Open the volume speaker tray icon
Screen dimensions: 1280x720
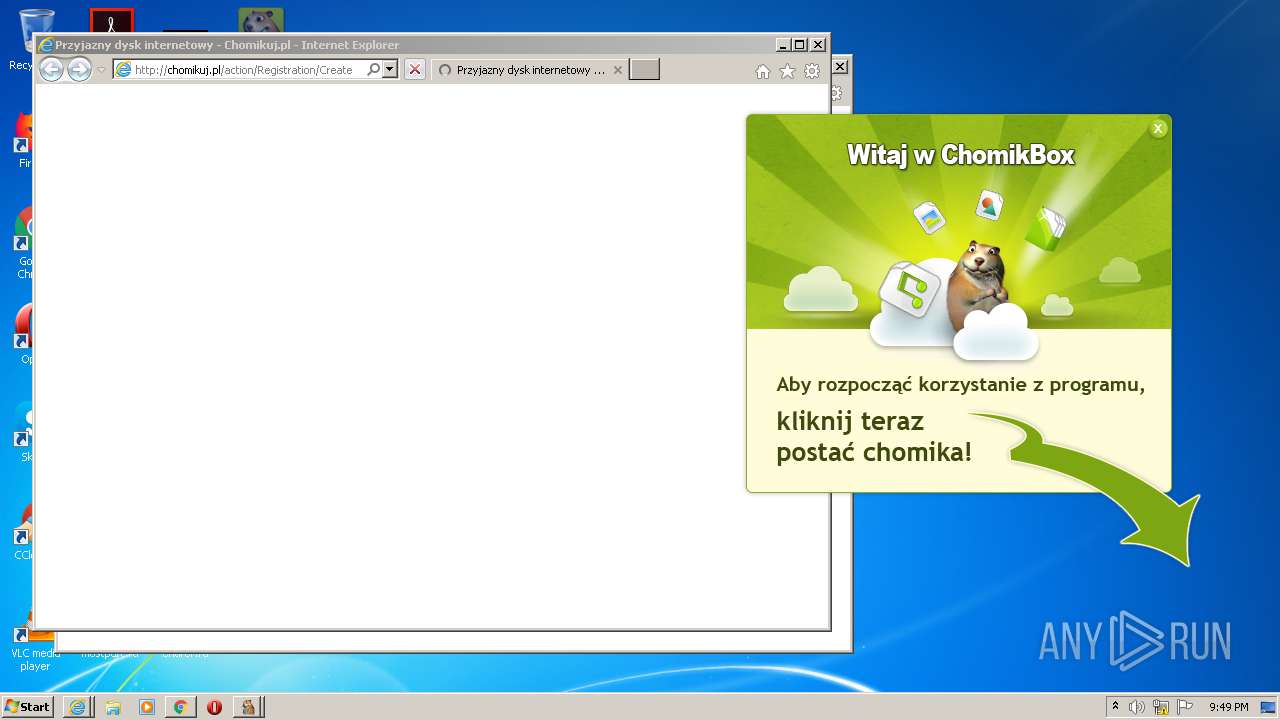point(1137,707)
